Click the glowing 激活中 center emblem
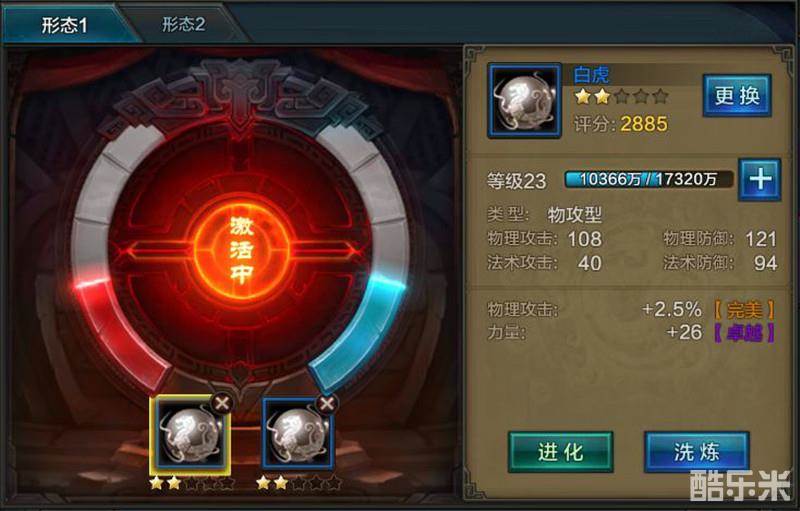 tap(242, 250)
